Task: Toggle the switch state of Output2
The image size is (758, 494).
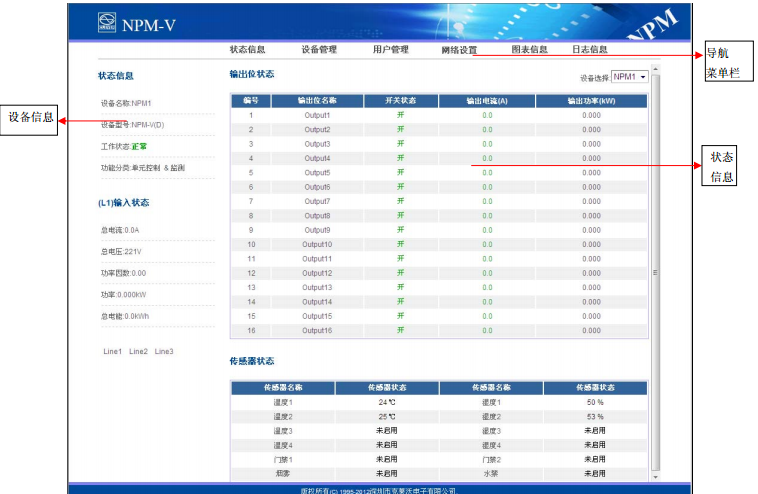Action: (x=401, y=130)
